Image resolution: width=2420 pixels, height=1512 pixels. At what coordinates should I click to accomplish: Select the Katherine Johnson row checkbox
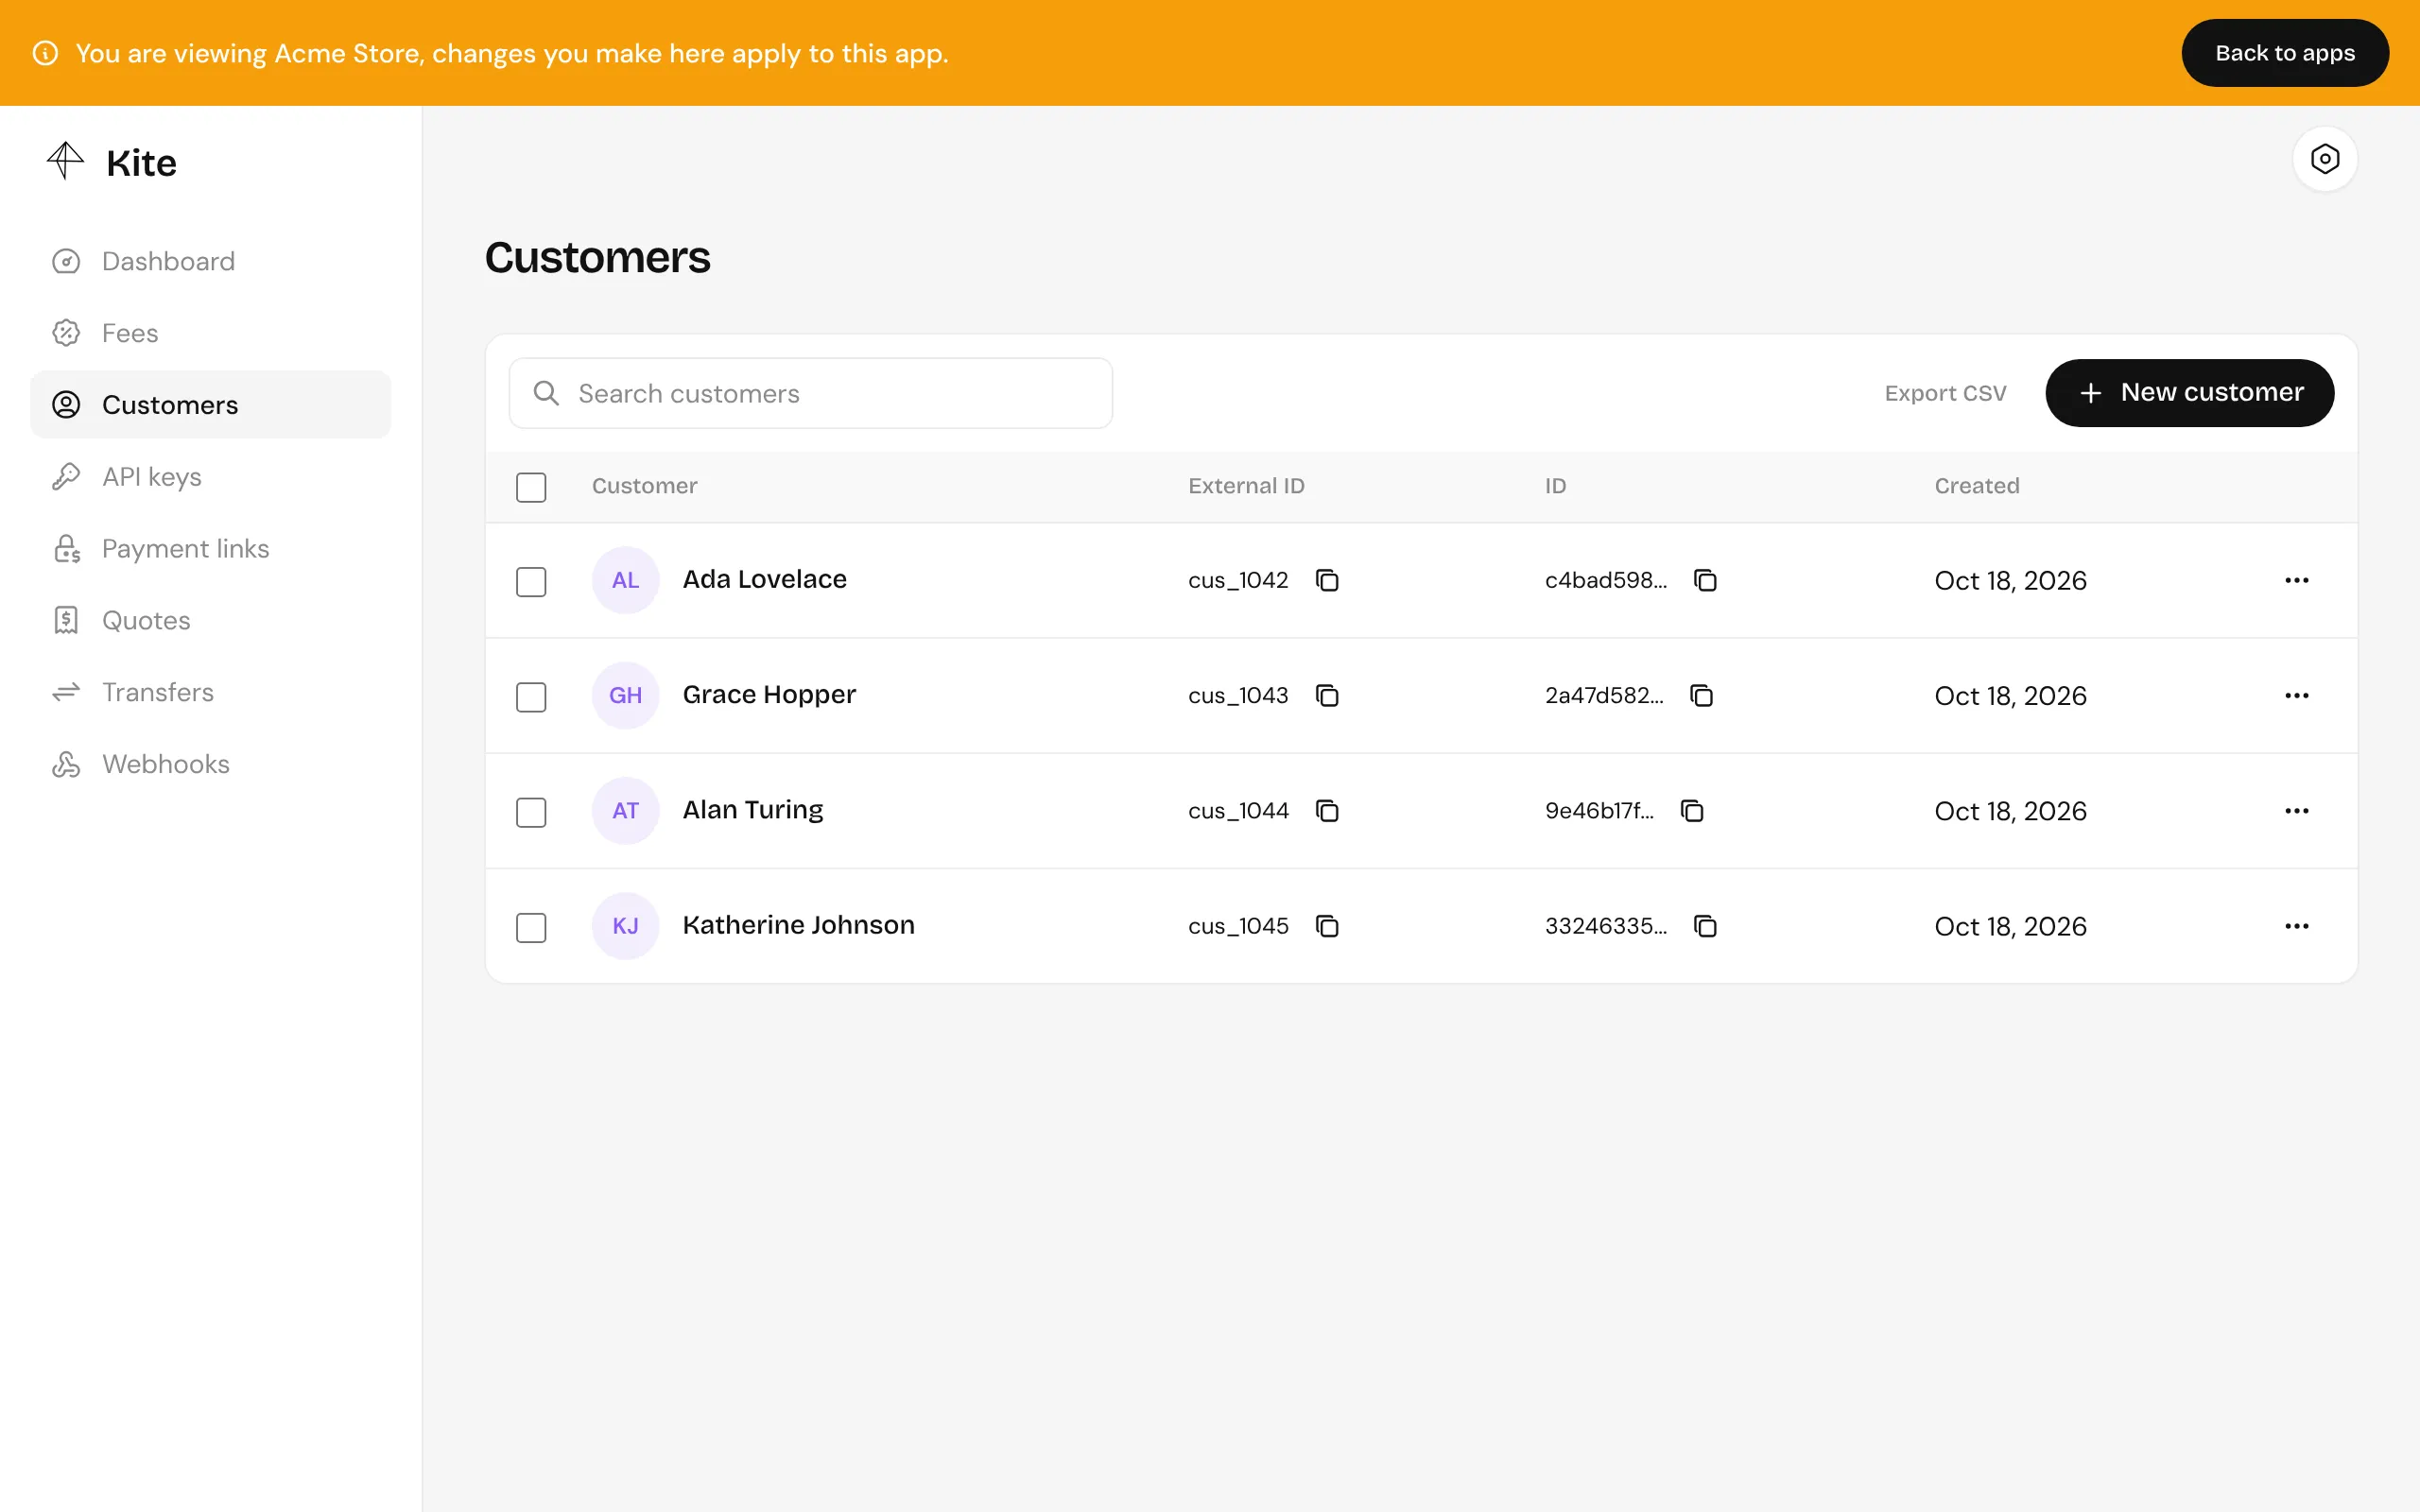point(531,927)
